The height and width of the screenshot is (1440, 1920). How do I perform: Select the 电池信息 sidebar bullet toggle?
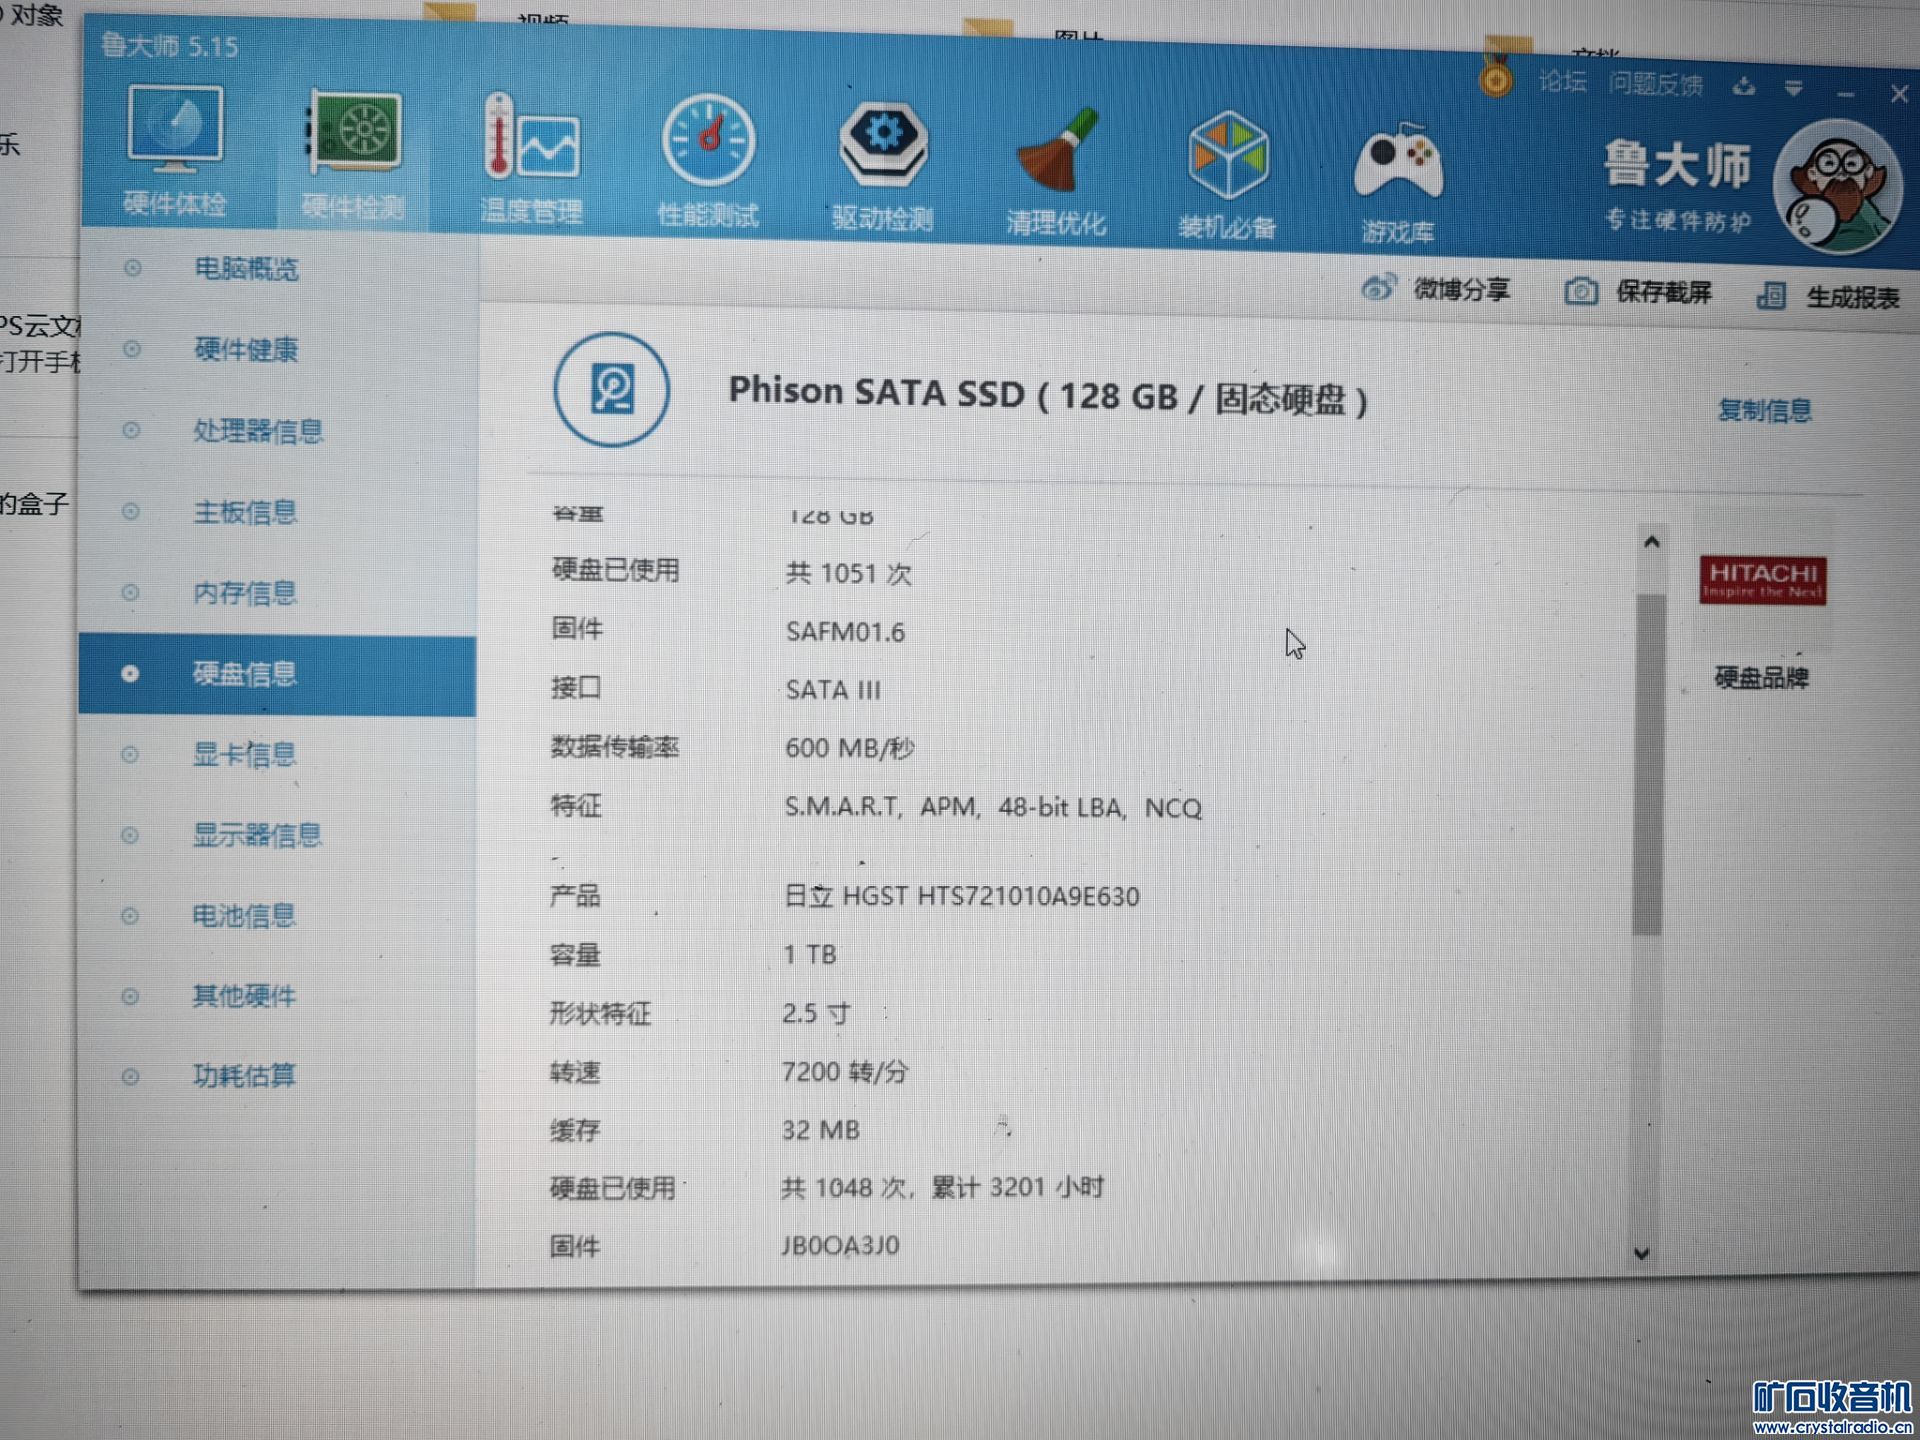click(131, 915)
